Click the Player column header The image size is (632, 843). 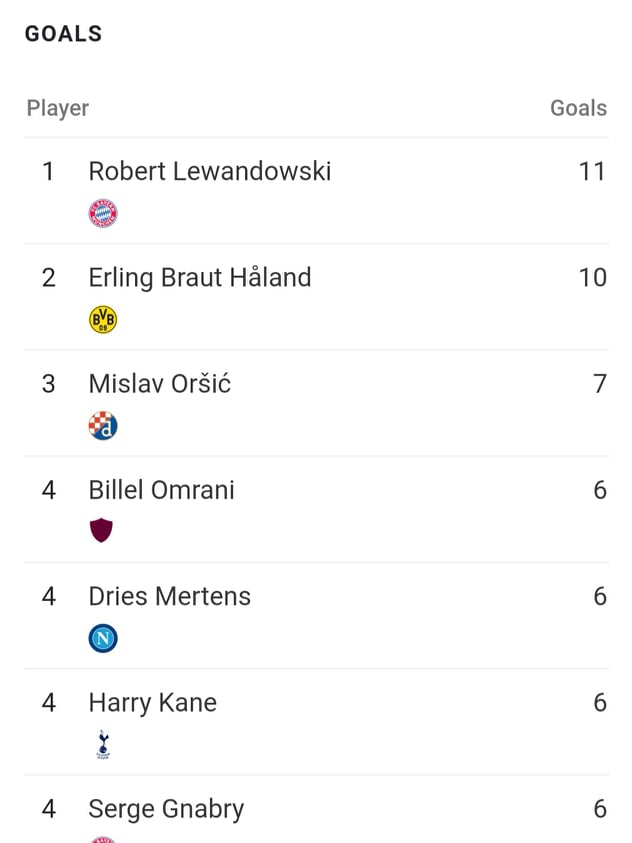click(58, 109)
